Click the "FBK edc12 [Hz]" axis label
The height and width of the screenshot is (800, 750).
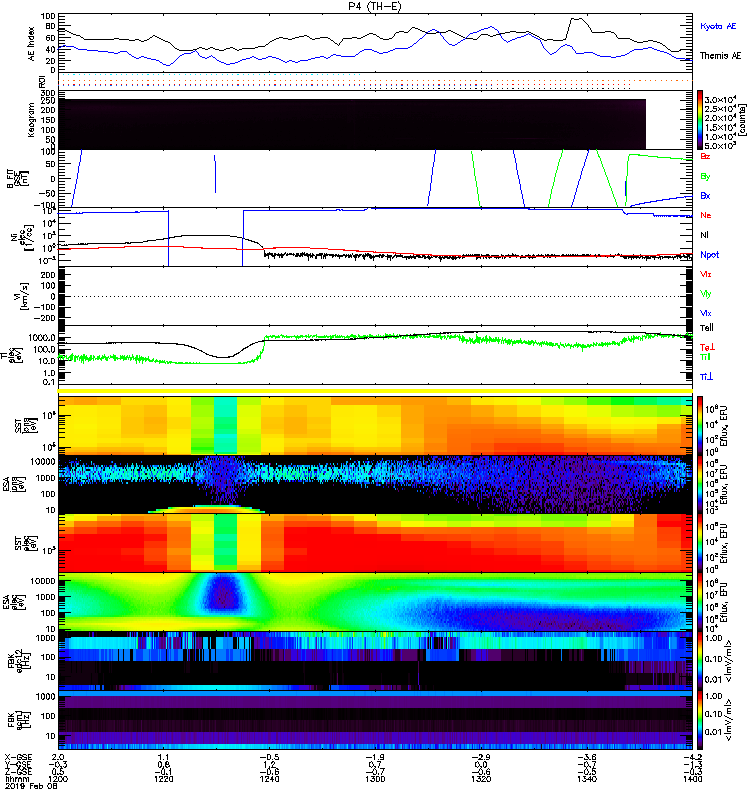tap(20, 661)
